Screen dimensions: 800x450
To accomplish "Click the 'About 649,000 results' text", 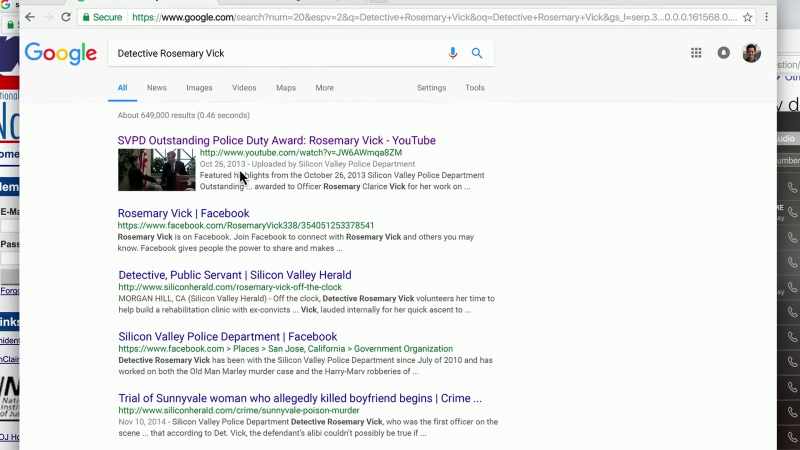I will tap(184, 115).
